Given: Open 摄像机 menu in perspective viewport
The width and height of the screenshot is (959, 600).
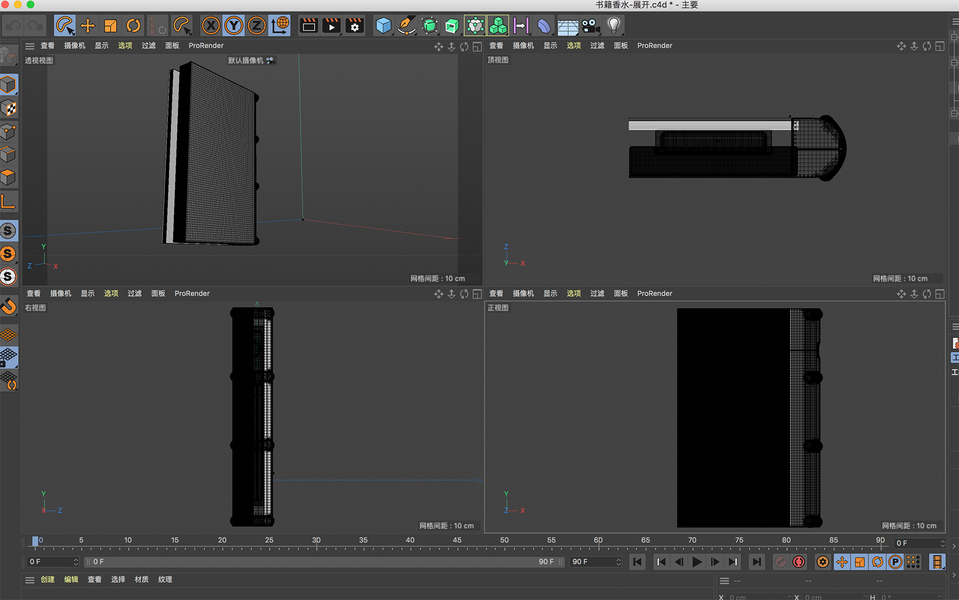Looking at the screenshot, I should tap(75, 46).
